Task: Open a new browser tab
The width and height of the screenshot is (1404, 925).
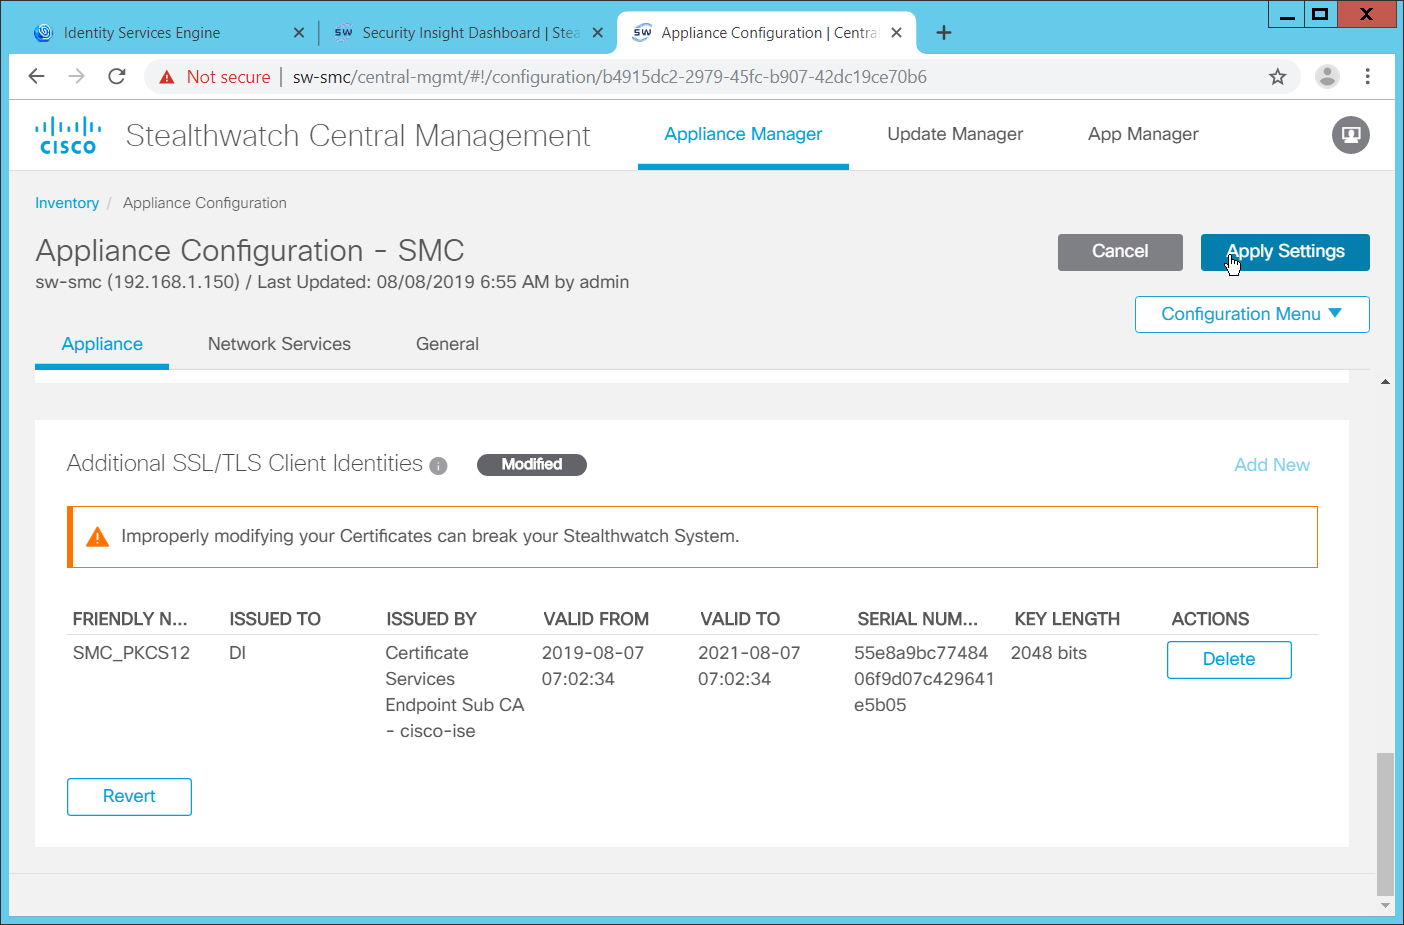Action: 943,33
